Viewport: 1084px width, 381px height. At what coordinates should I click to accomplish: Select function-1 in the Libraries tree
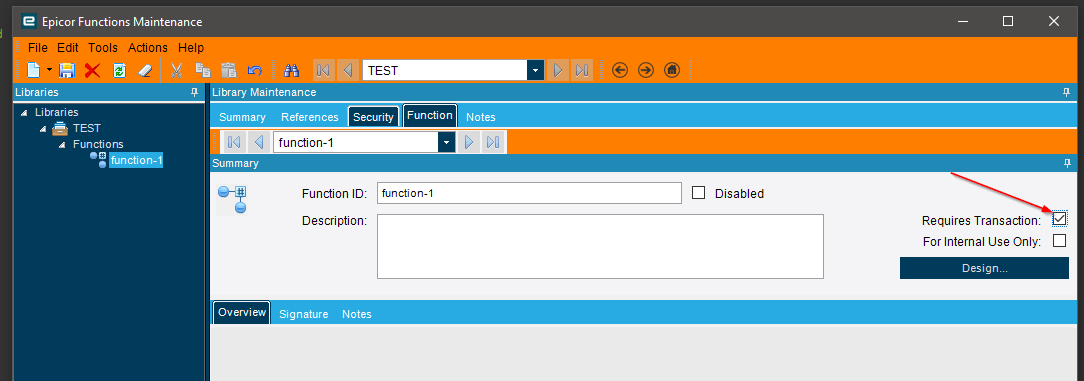[136, 160]
